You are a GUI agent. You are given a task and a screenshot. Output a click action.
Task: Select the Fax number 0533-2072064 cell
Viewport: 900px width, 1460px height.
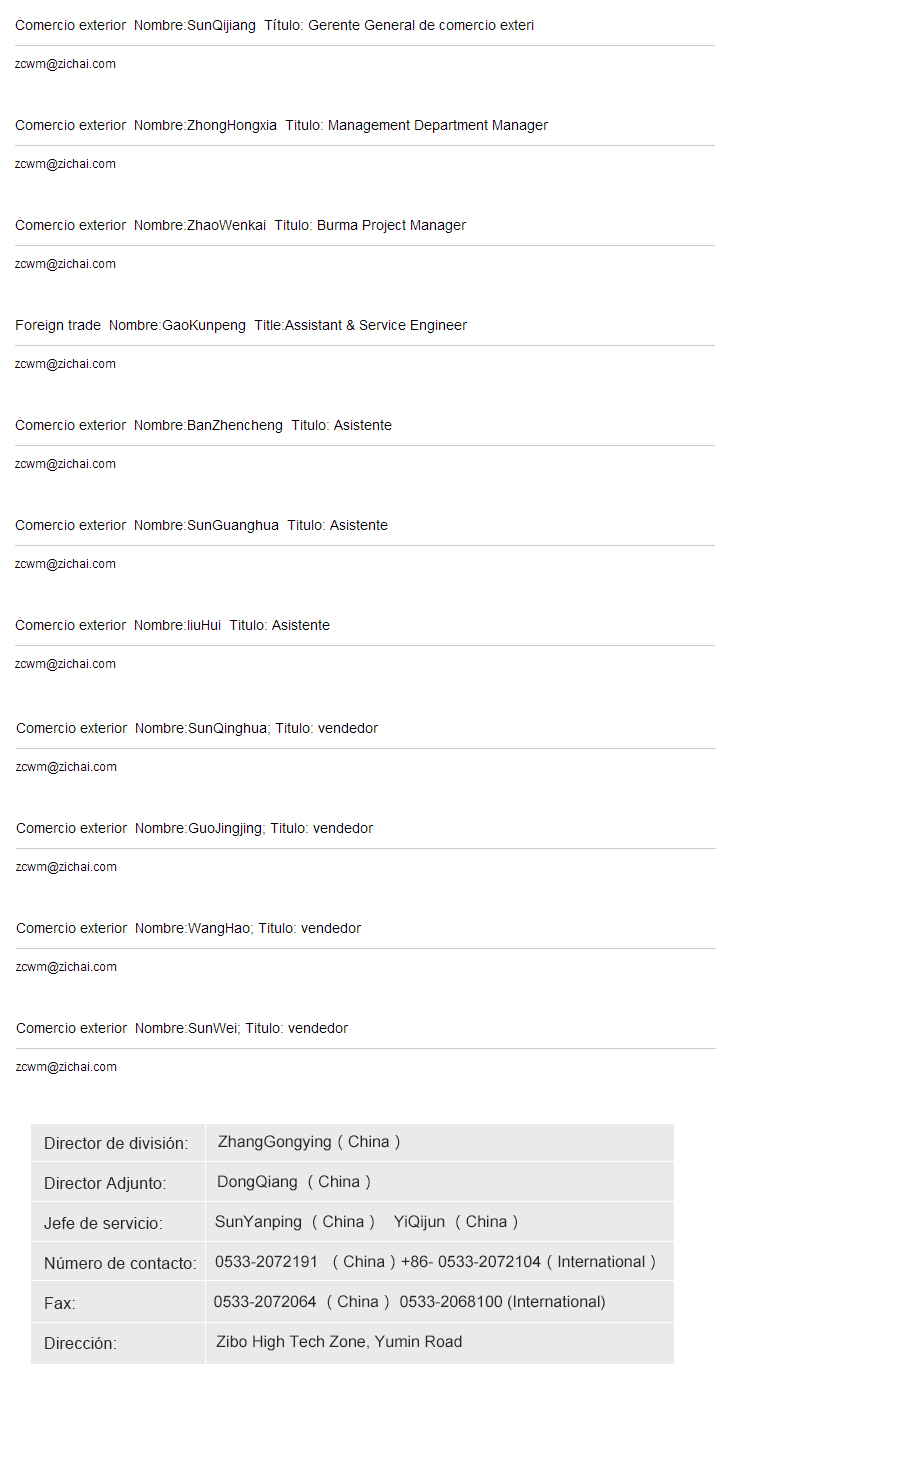[439, 1302]
